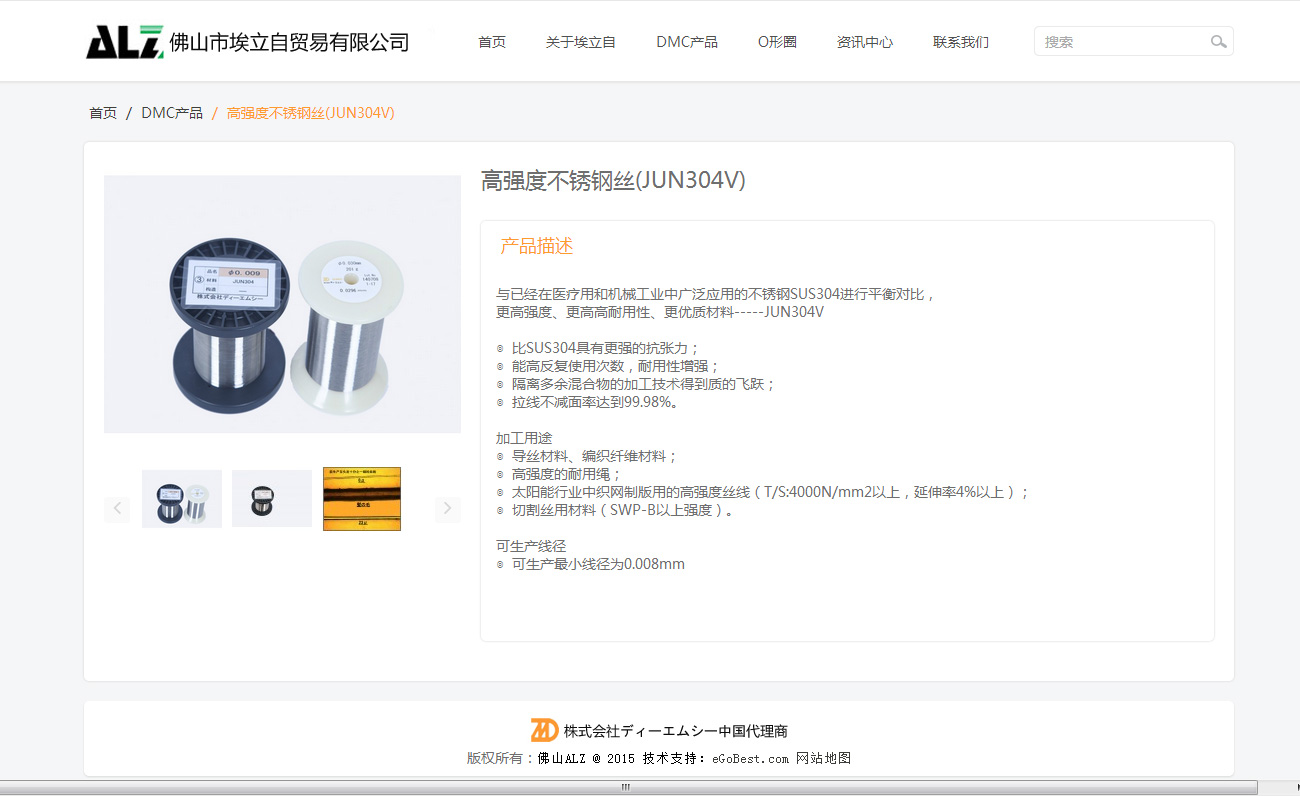Image resolution: width=1300 pixels, height=796 pixels.
Task: Click the DMC orange logo in footer
Action: [544, 730]
